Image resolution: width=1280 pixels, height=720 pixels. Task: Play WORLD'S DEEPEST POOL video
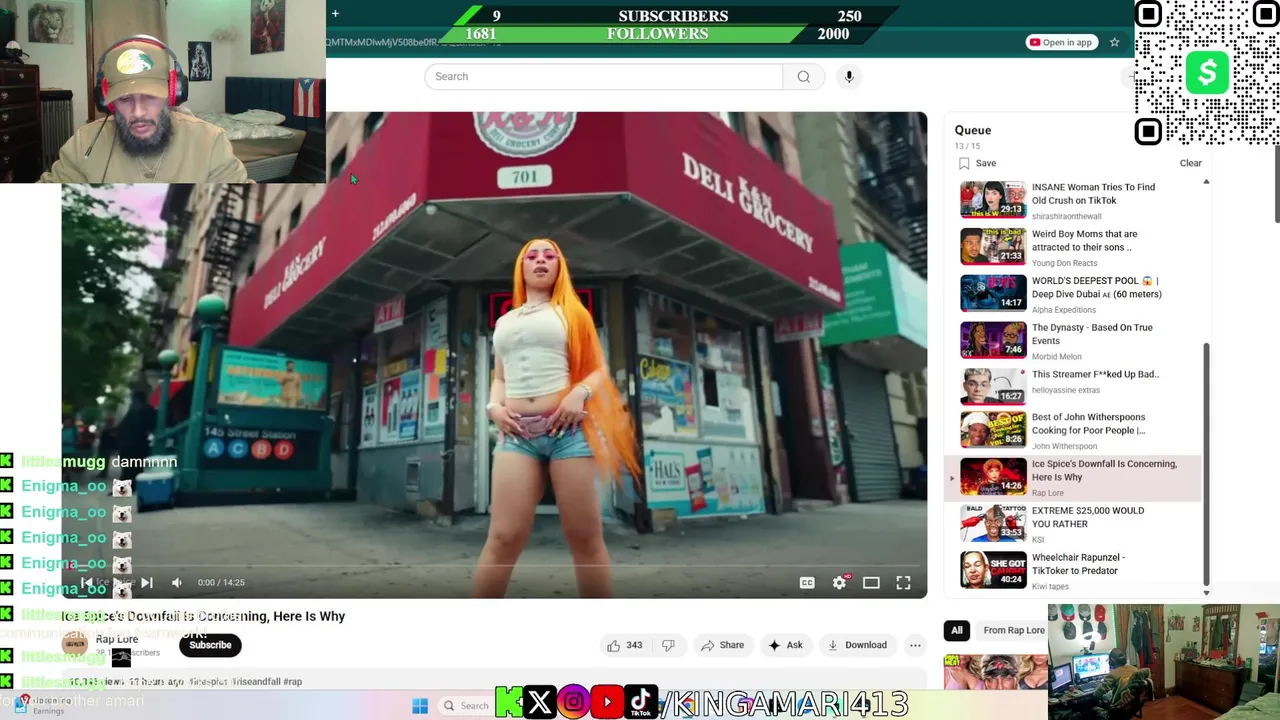tap(1096, 288)
